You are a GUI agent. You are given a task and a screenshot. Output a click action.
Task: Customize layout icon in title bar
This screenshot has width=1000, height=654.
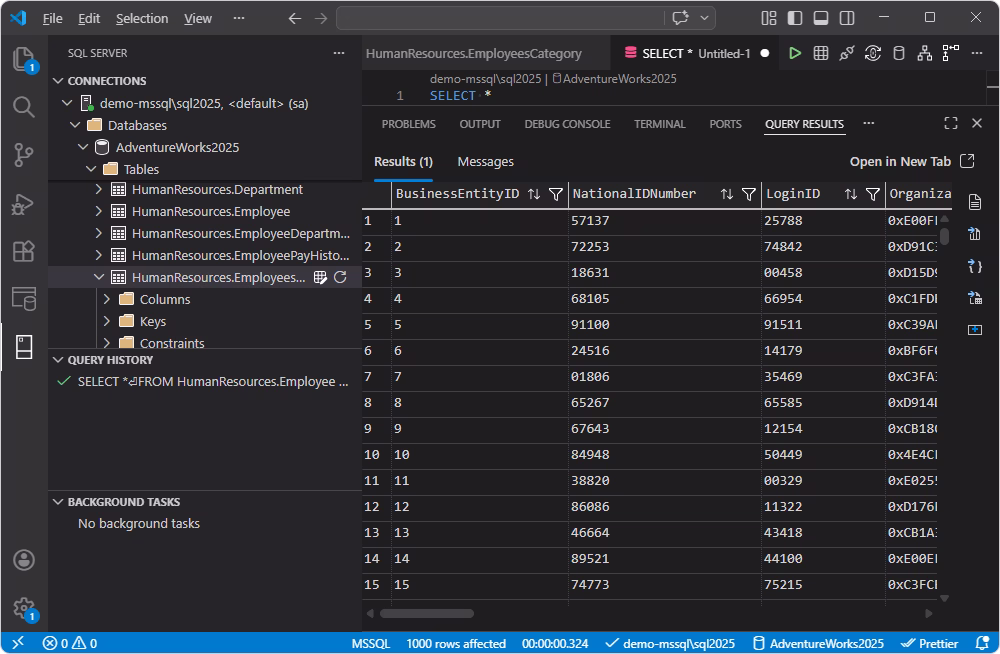[768, 18]
